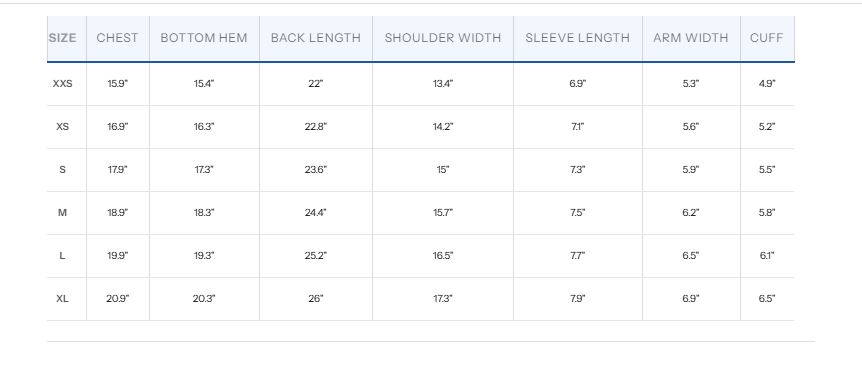
Task: Select the CHEST column header
Action: click(x=117, y=38)
